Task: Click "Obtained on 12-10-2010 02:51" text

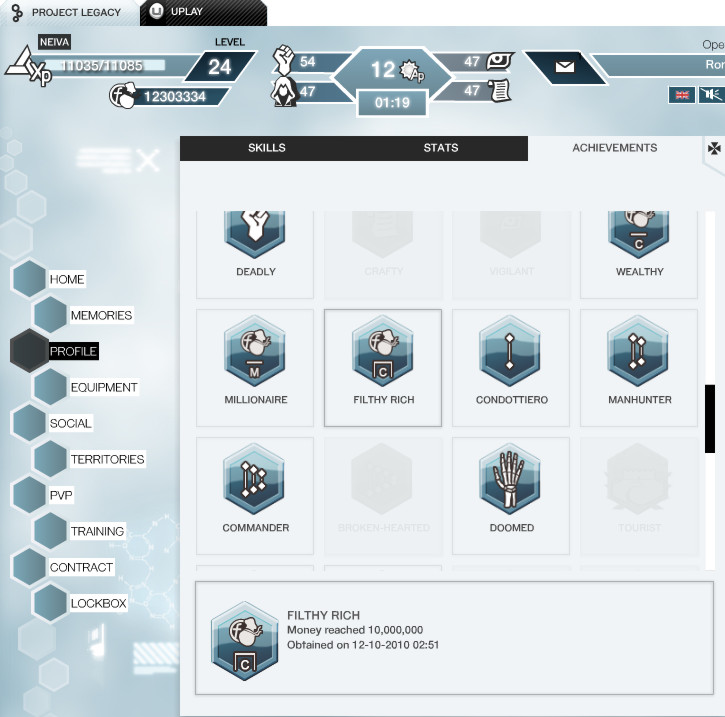Action: point(363,645)
